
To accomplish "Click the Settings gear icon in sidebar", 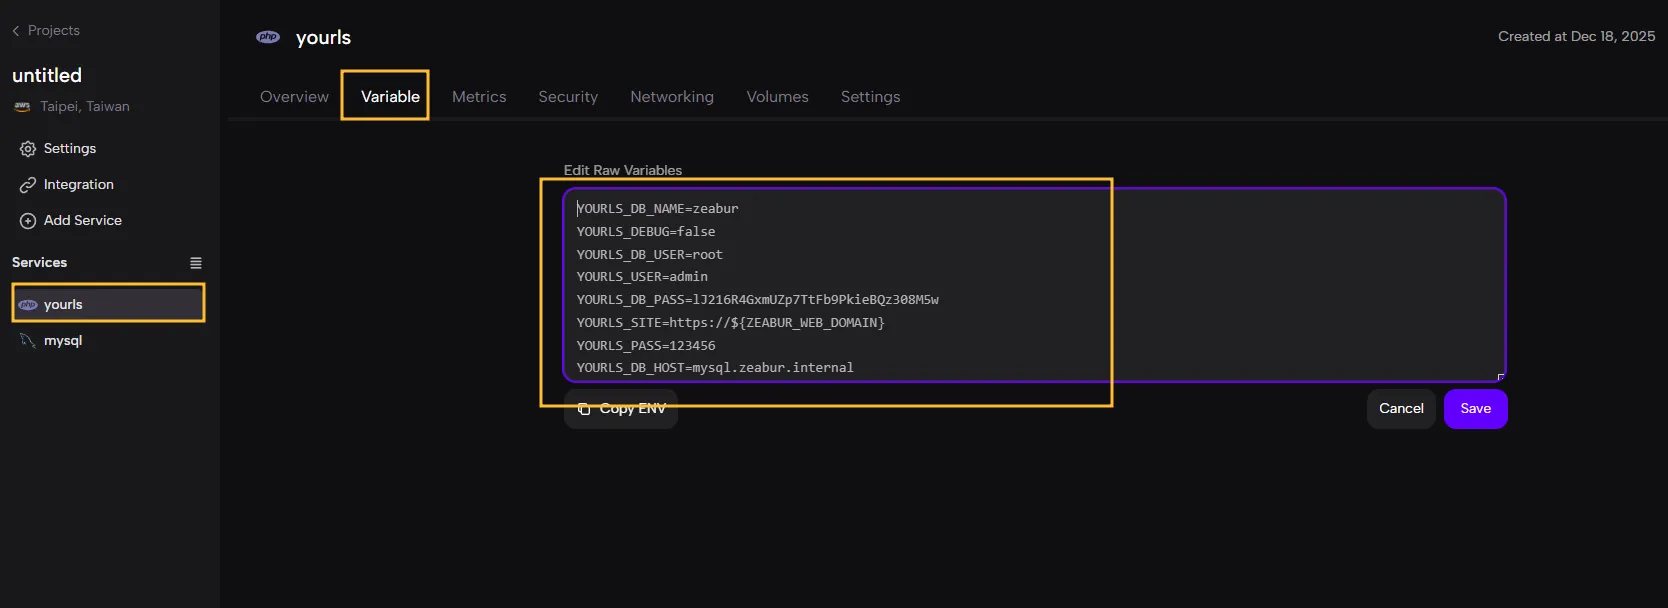I will 28,149.
